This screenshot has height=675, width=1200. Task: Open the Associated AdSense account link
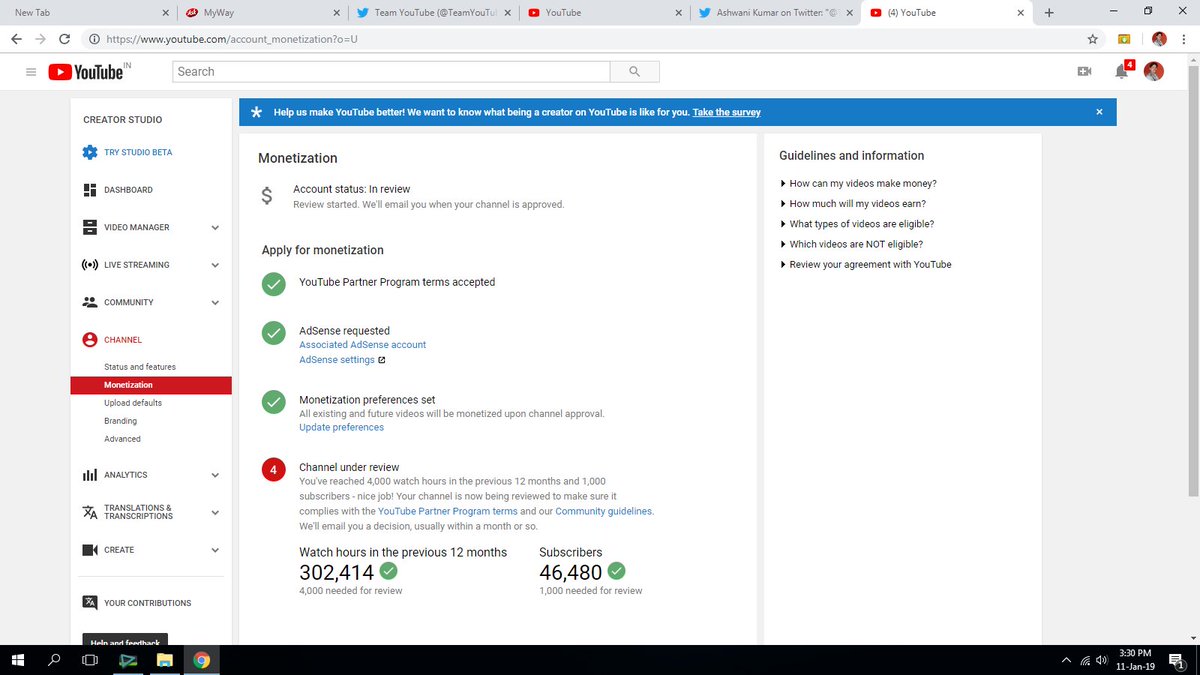pyautogui.click(x=362, y=344)
